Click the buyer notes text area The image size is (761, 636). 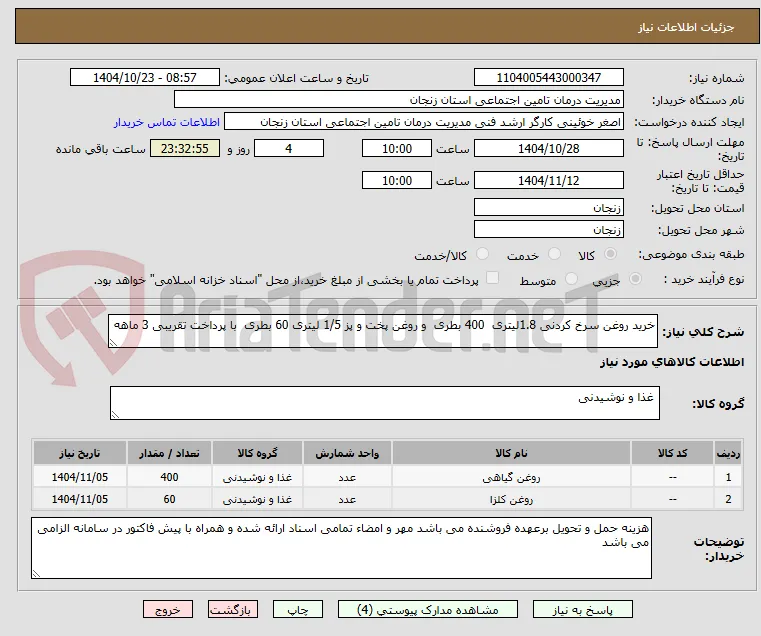point(341,548)
